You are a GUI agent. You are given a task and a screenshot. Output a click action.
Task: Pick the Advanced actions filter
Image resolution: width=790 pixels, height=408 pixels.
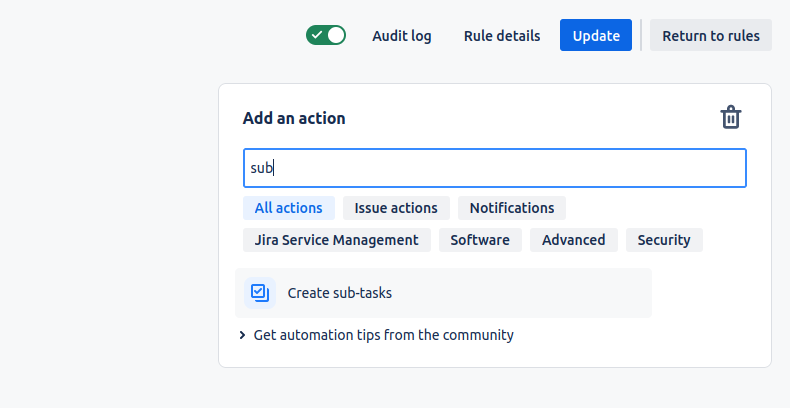click(x=573, y=240)
